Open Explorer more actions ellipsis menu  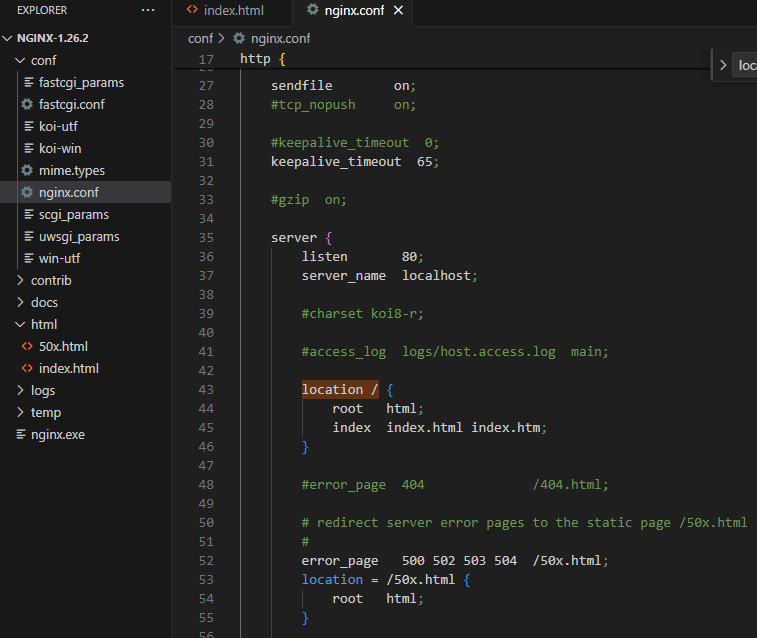148,10
